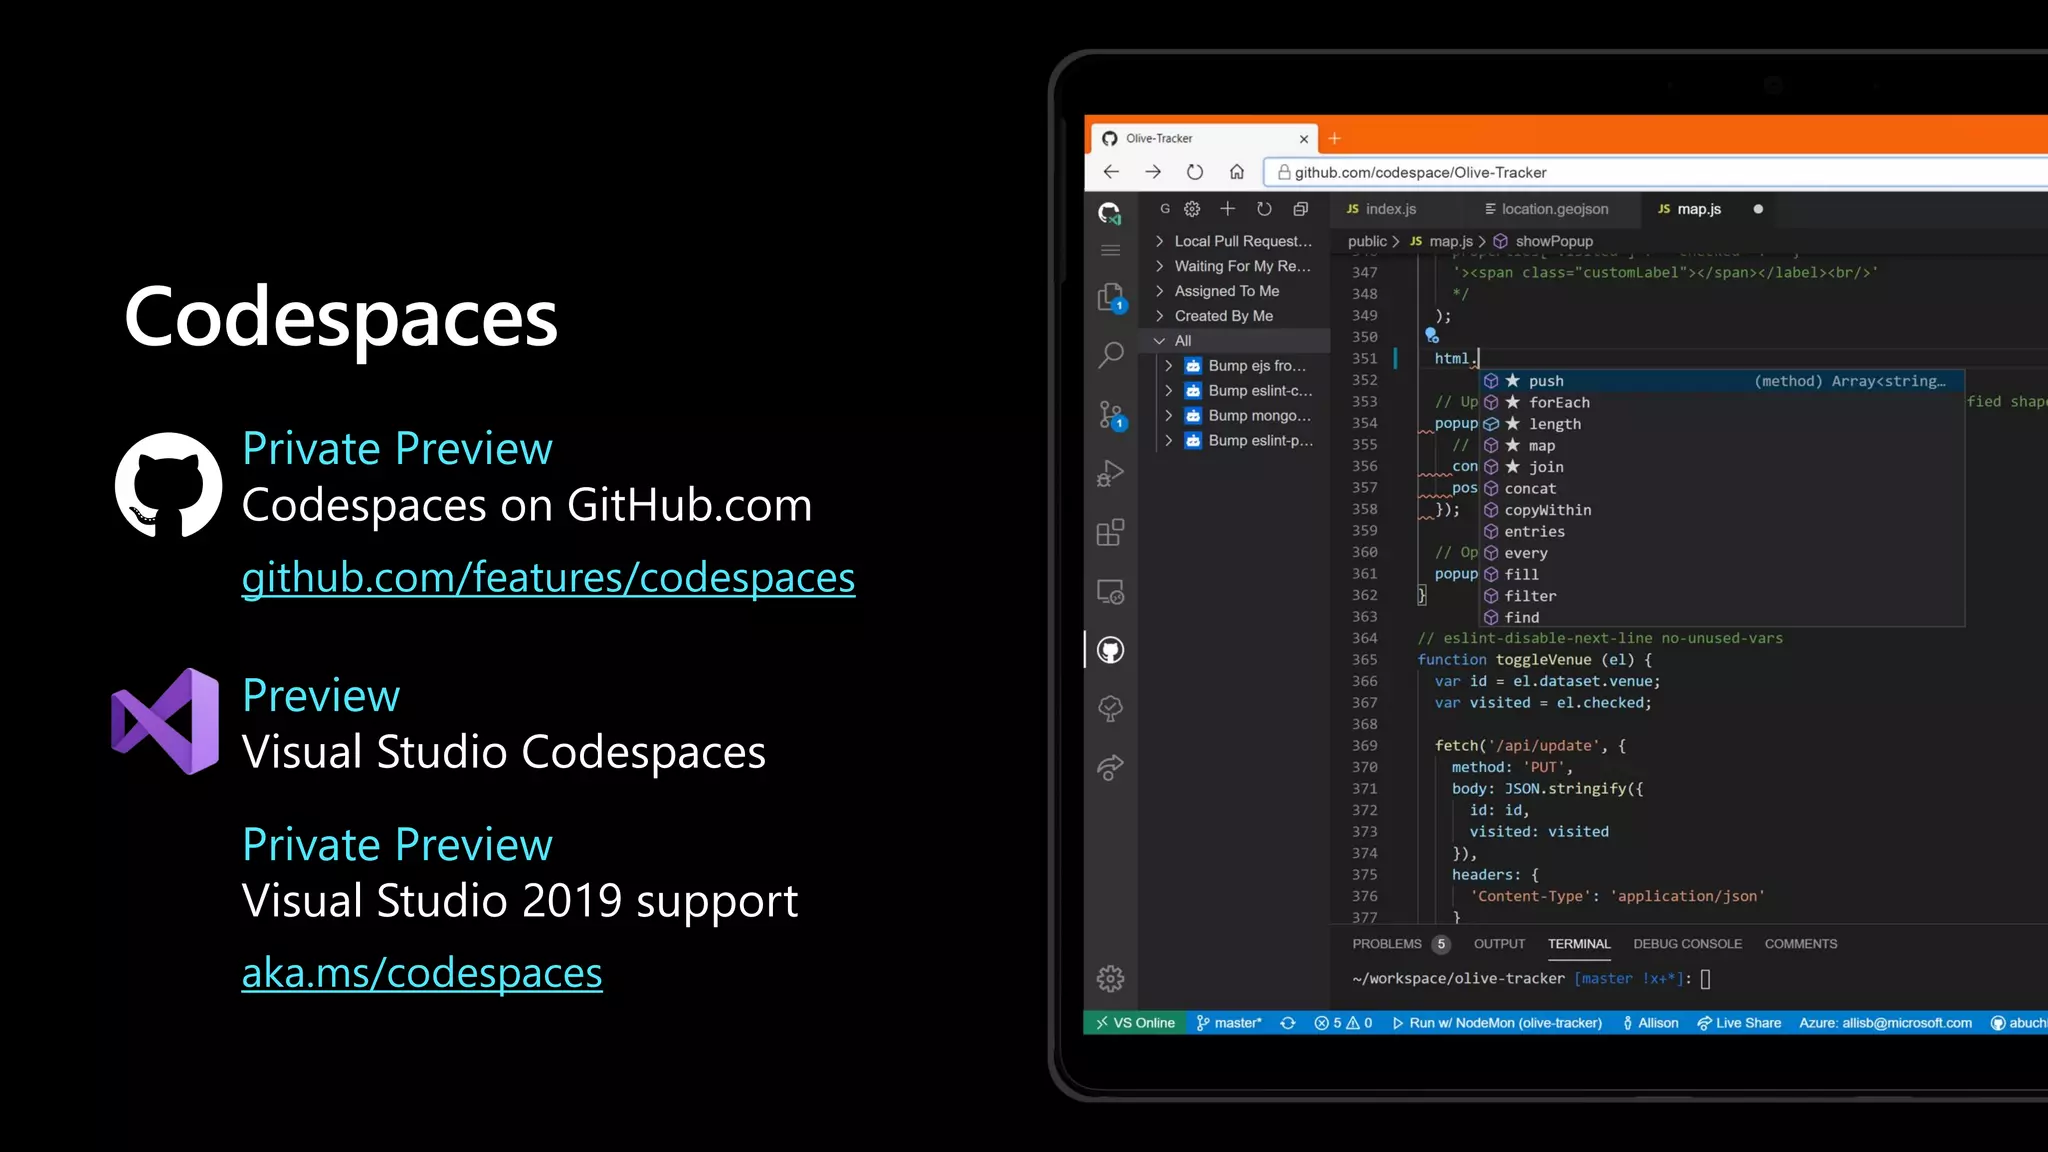Open the Remote Explorer icon
Screen dimensions: 2048x1152
click(x=1111, y=592)
